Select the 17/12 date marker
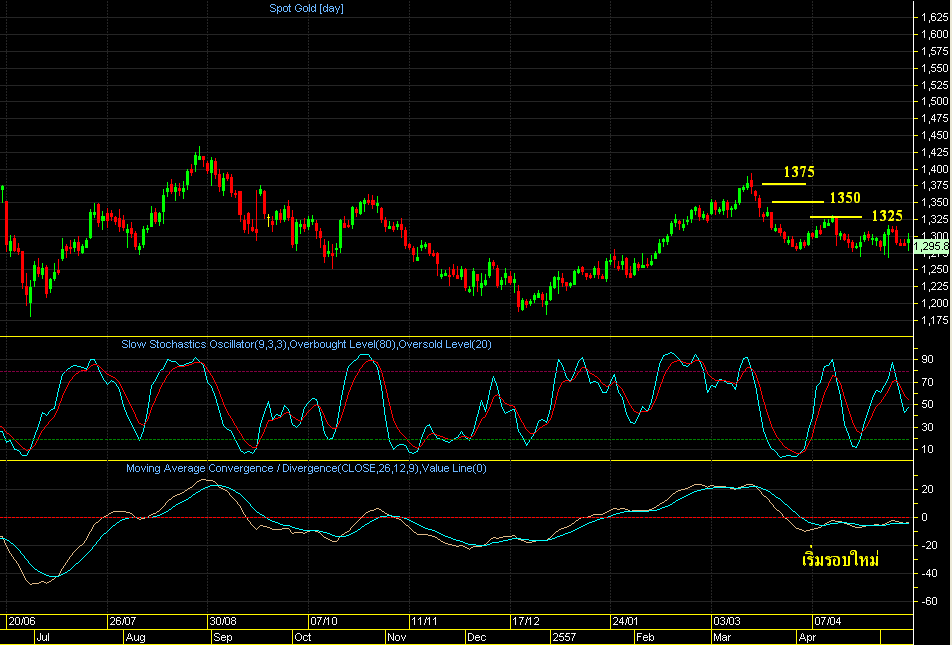Screen dimensions: 952x645 click(525, 621)
